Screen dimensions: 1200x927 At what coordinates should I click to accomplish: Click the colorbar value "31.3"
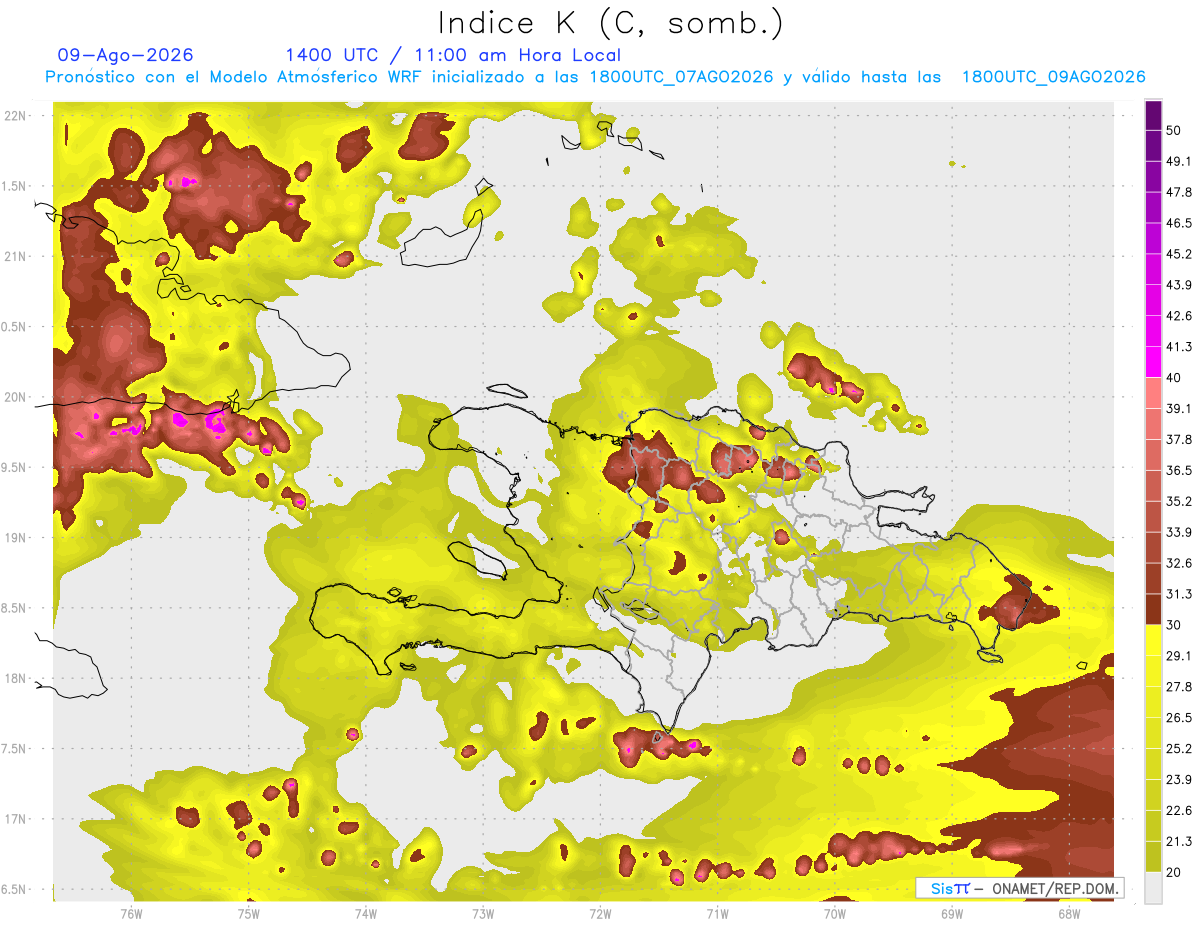(x=1178, y=594)
